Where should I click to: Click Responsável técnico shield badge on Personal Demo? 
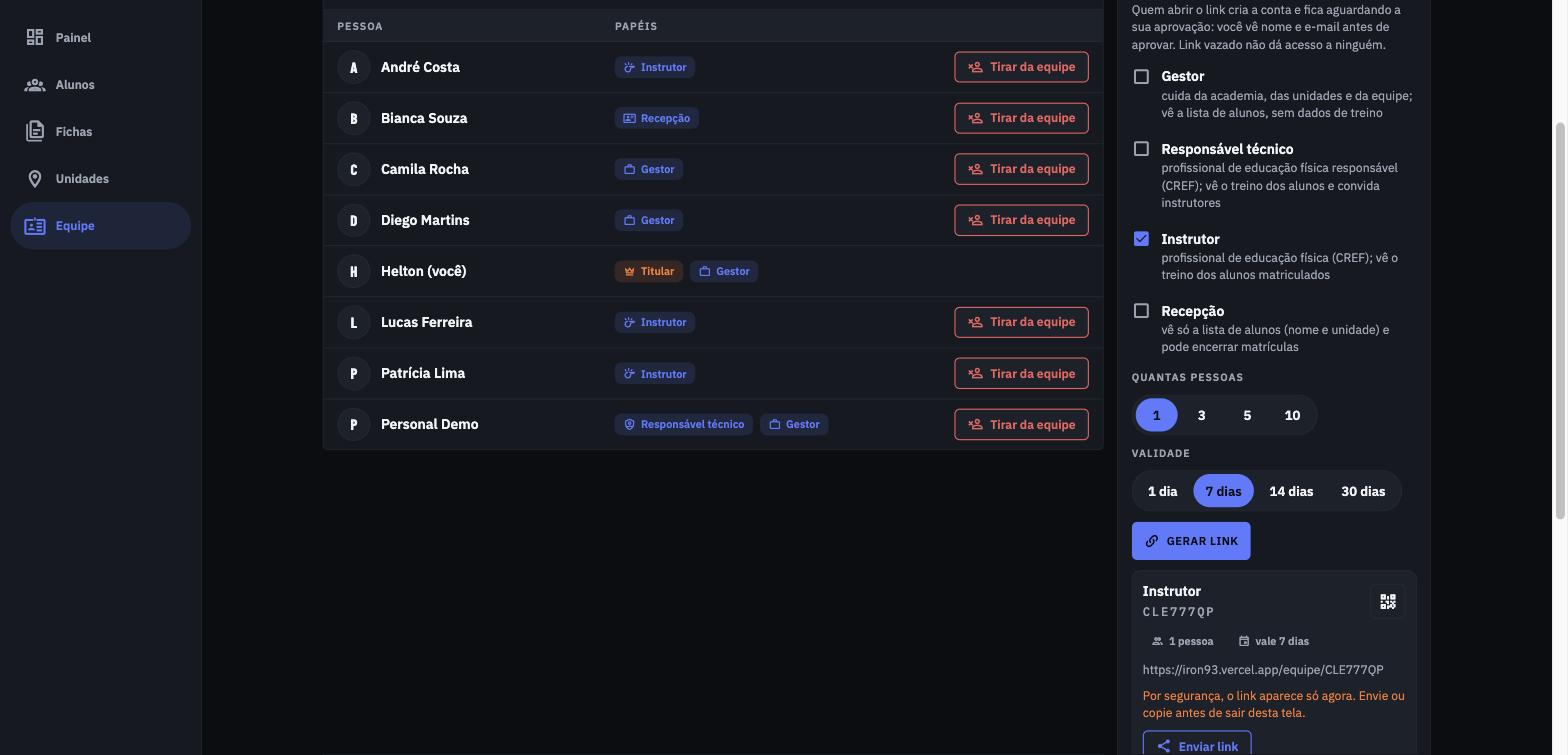684,424
